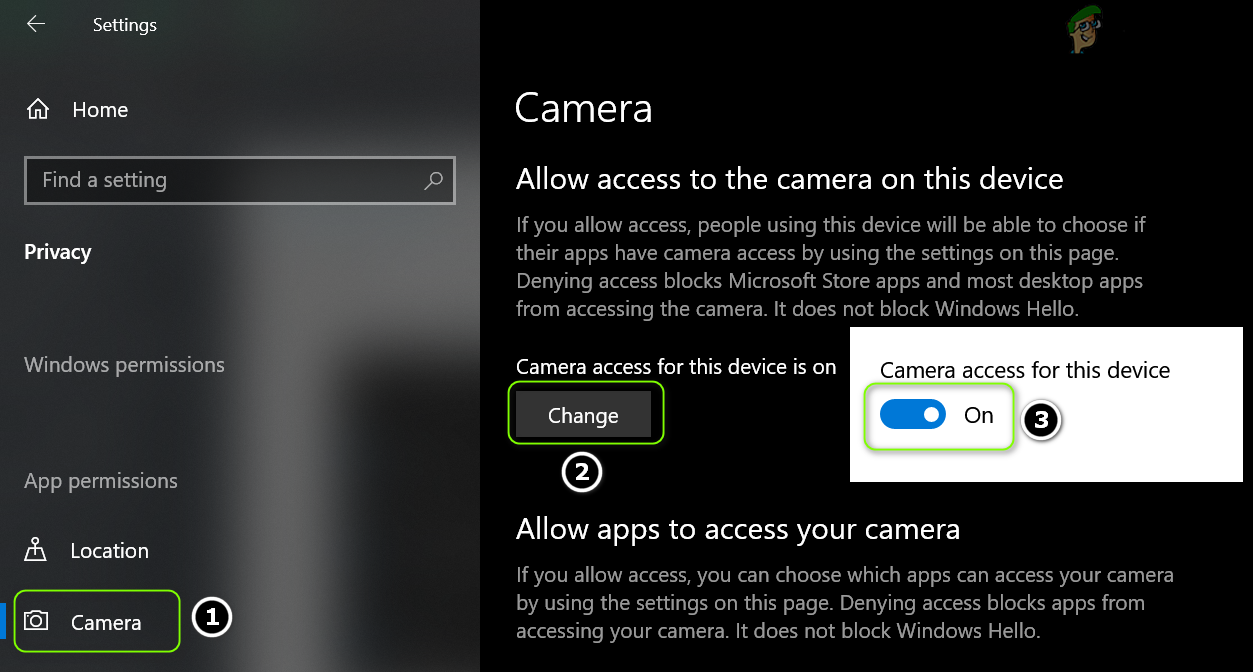The width and height of the screenshot is (1253, 672).
Task: Click the Location pin icon in the sidebar
Action: [x=36, y=550]
